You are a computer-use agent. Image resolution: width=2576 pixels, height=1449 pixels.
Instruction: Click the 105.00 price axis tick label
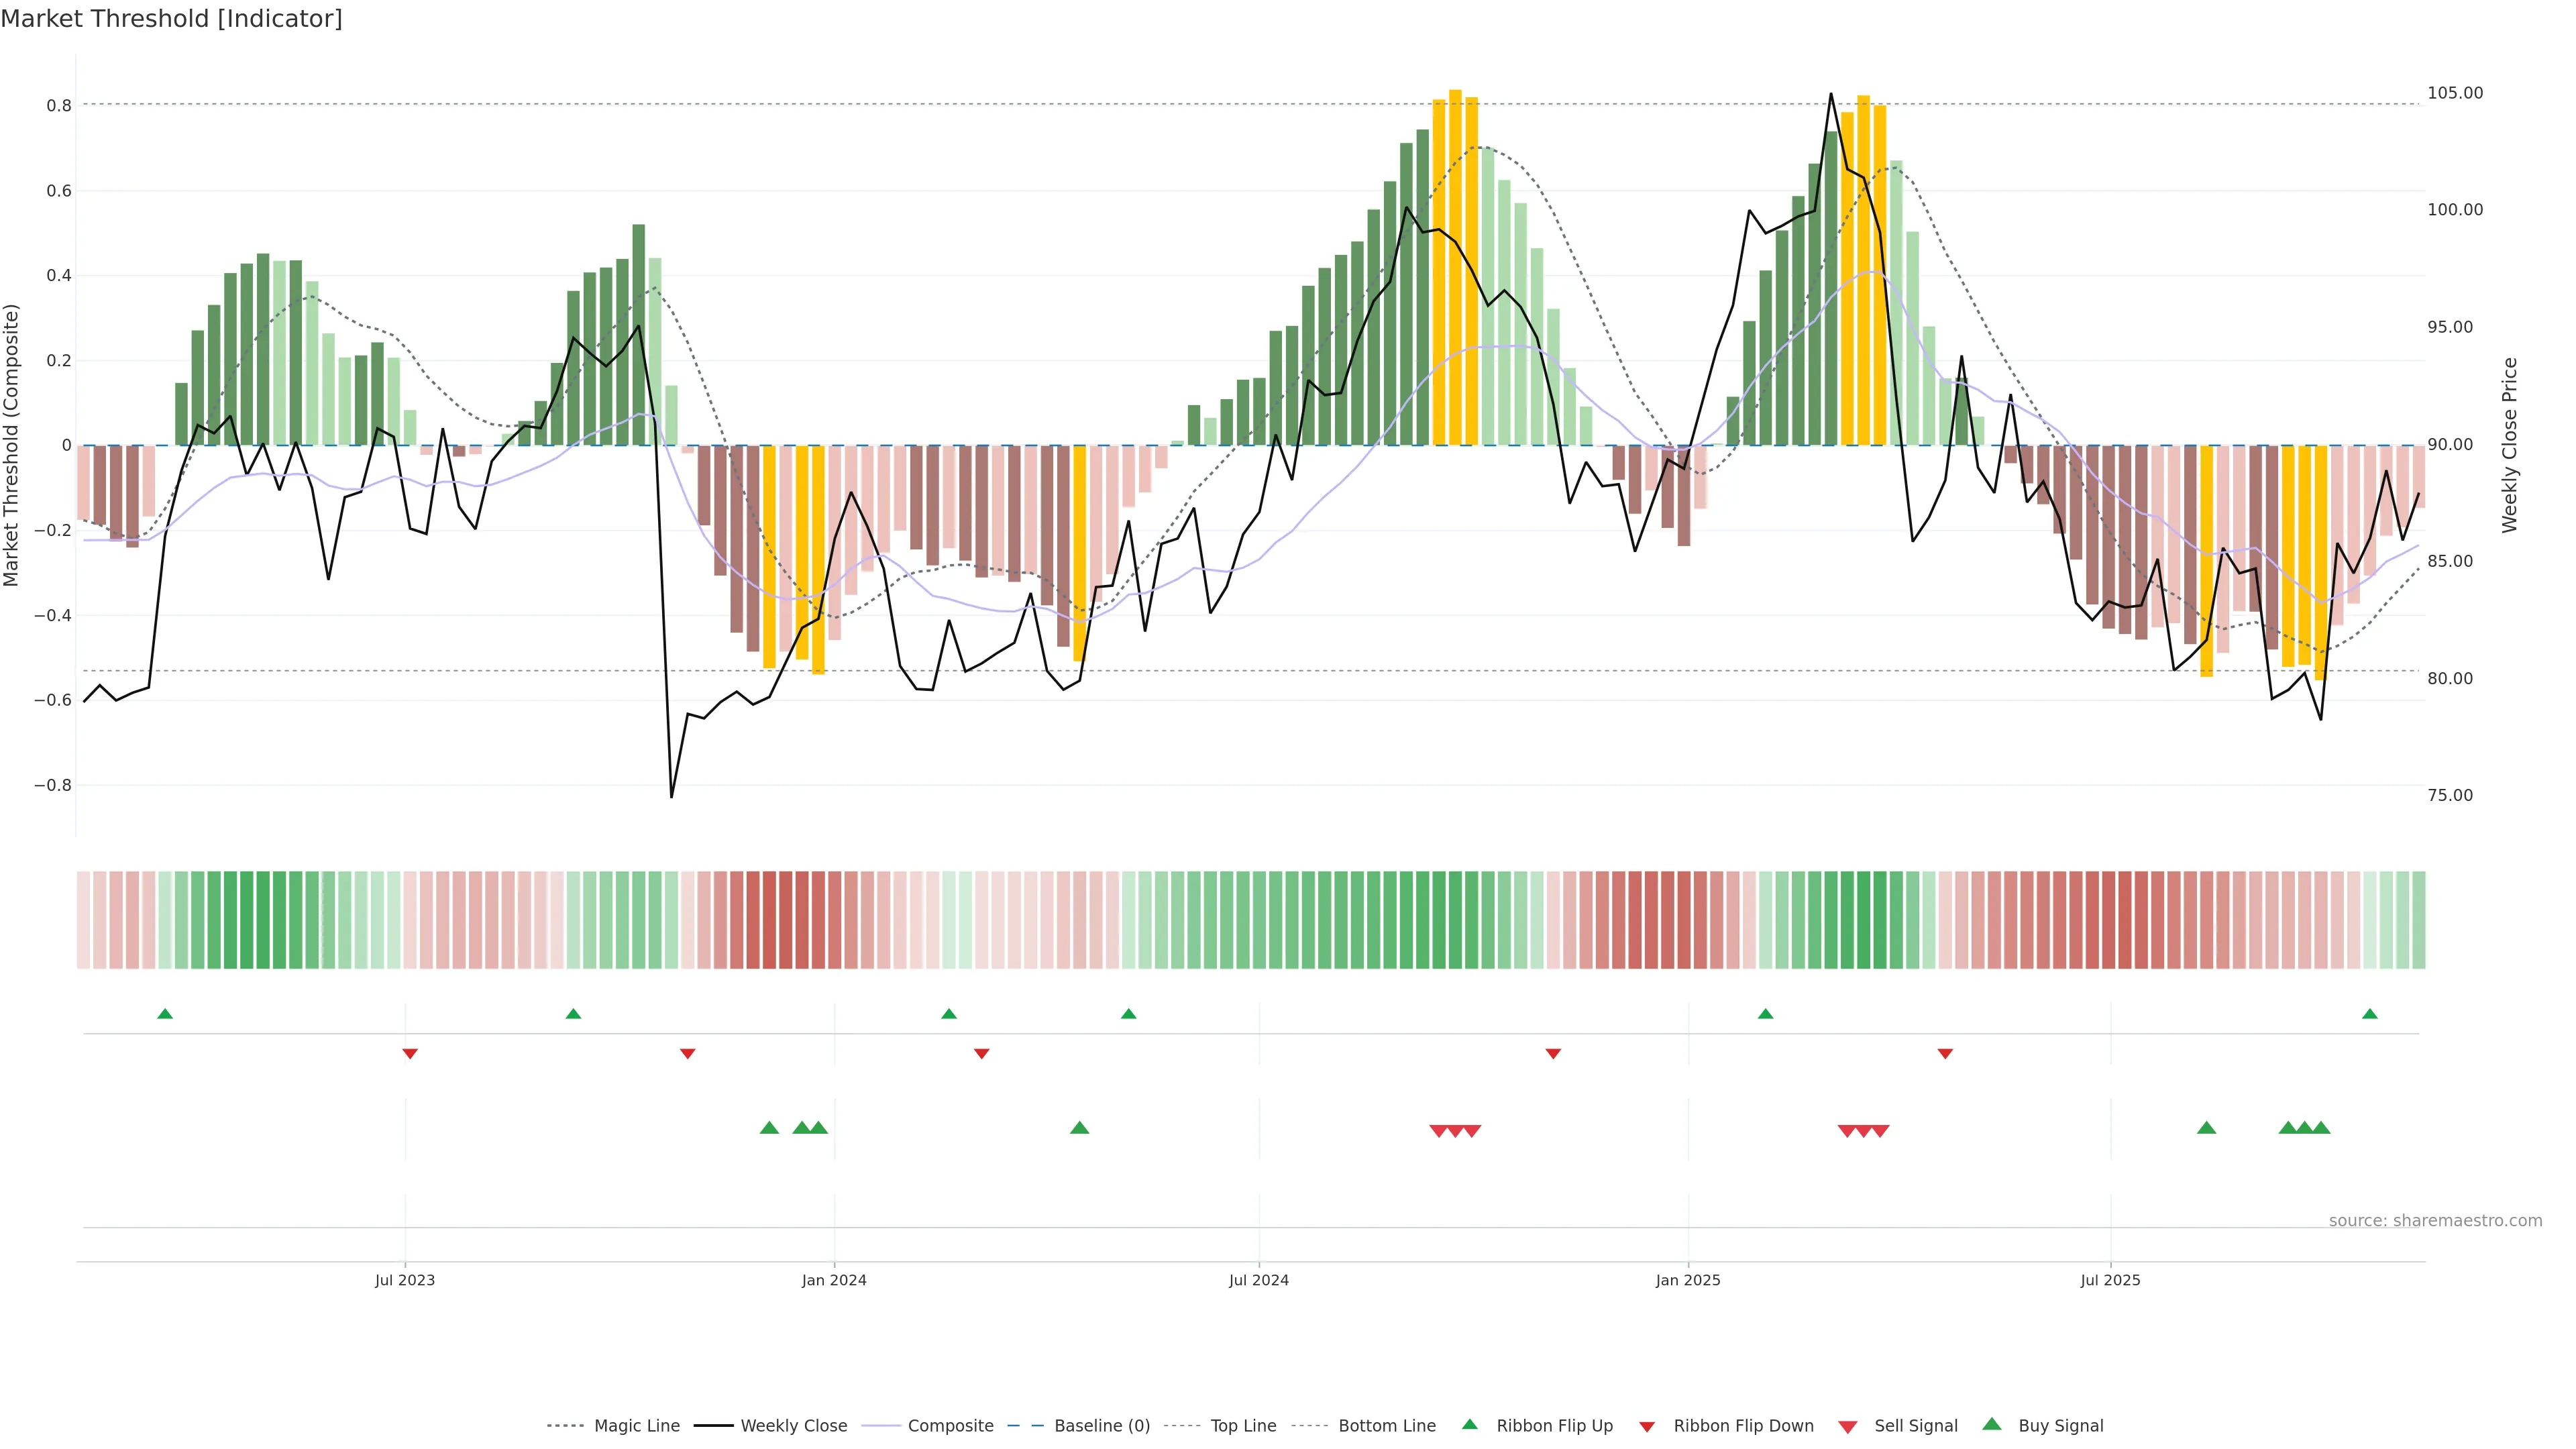tap(2455, 93)
